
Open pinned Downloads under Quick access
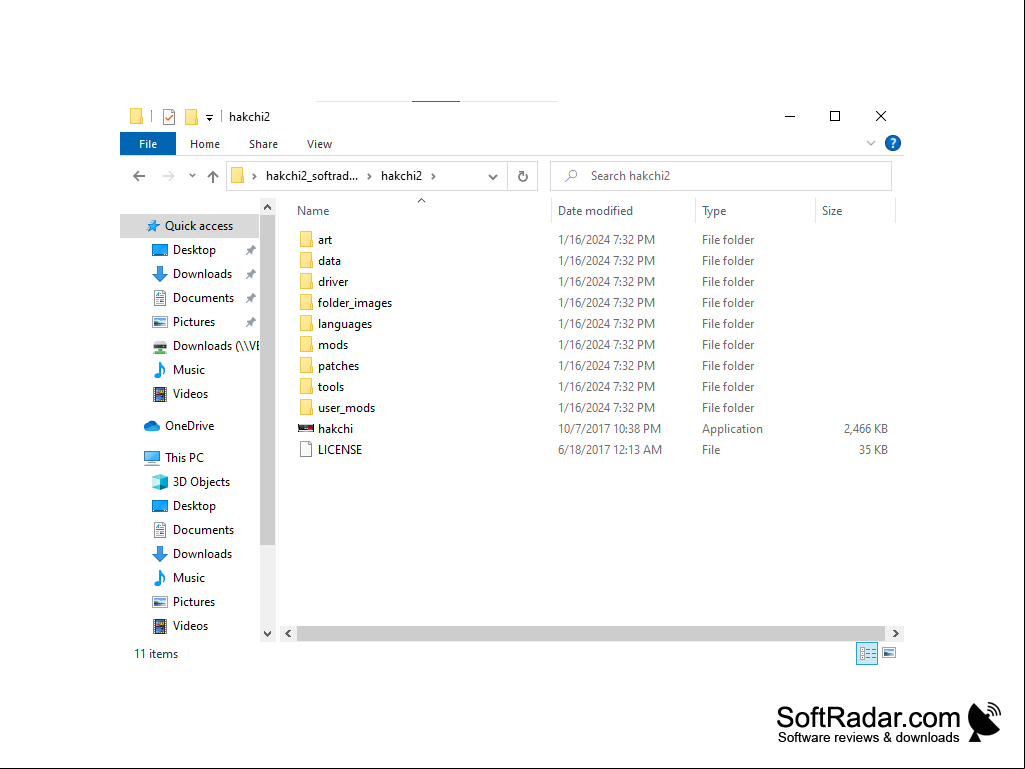(202, 274)
